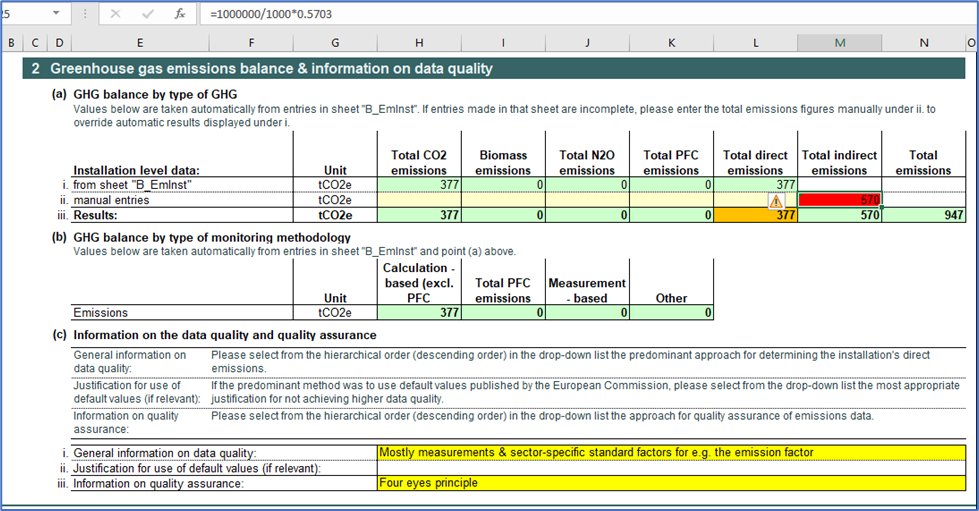Select manual entries cell under Total CO2 emissions
Screen dimensions: 979x511
pos(419,200)
